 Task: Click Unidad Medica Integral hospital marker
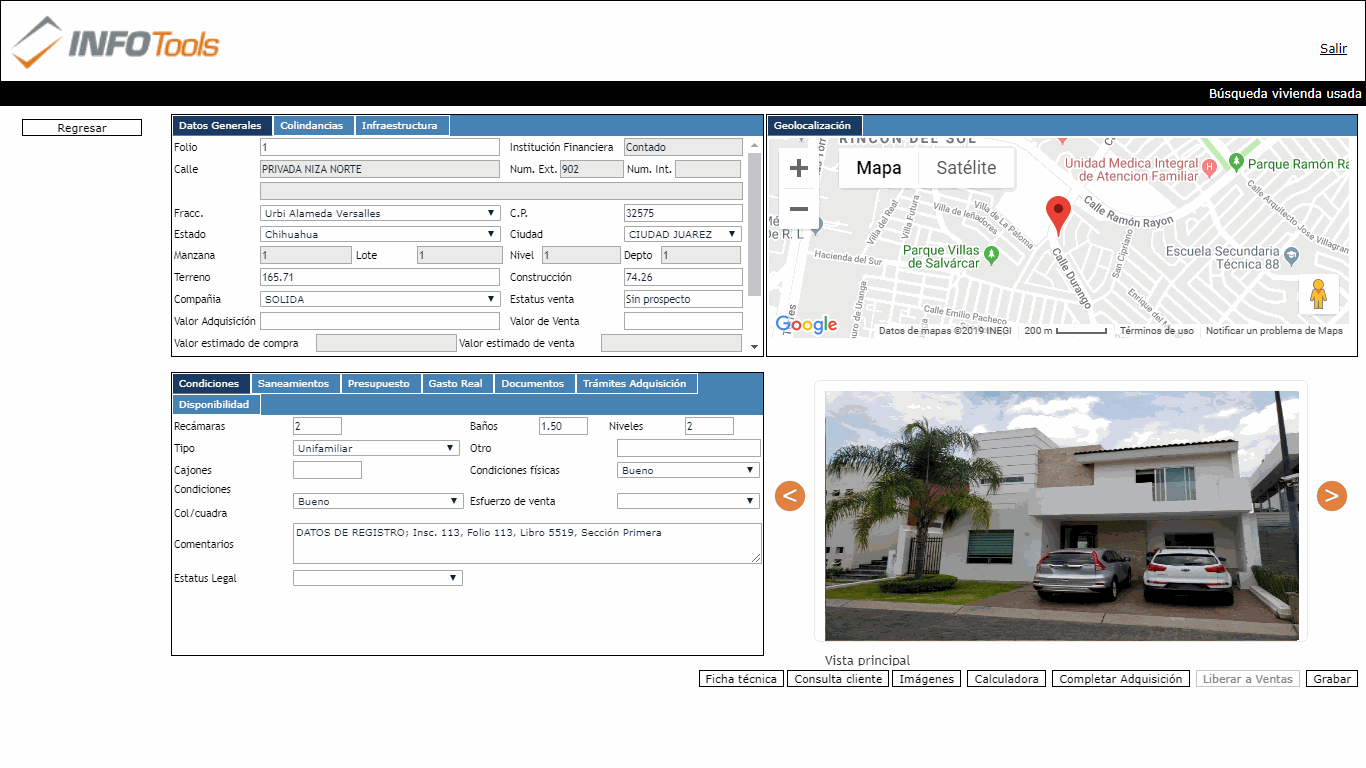coord(1209,166)
